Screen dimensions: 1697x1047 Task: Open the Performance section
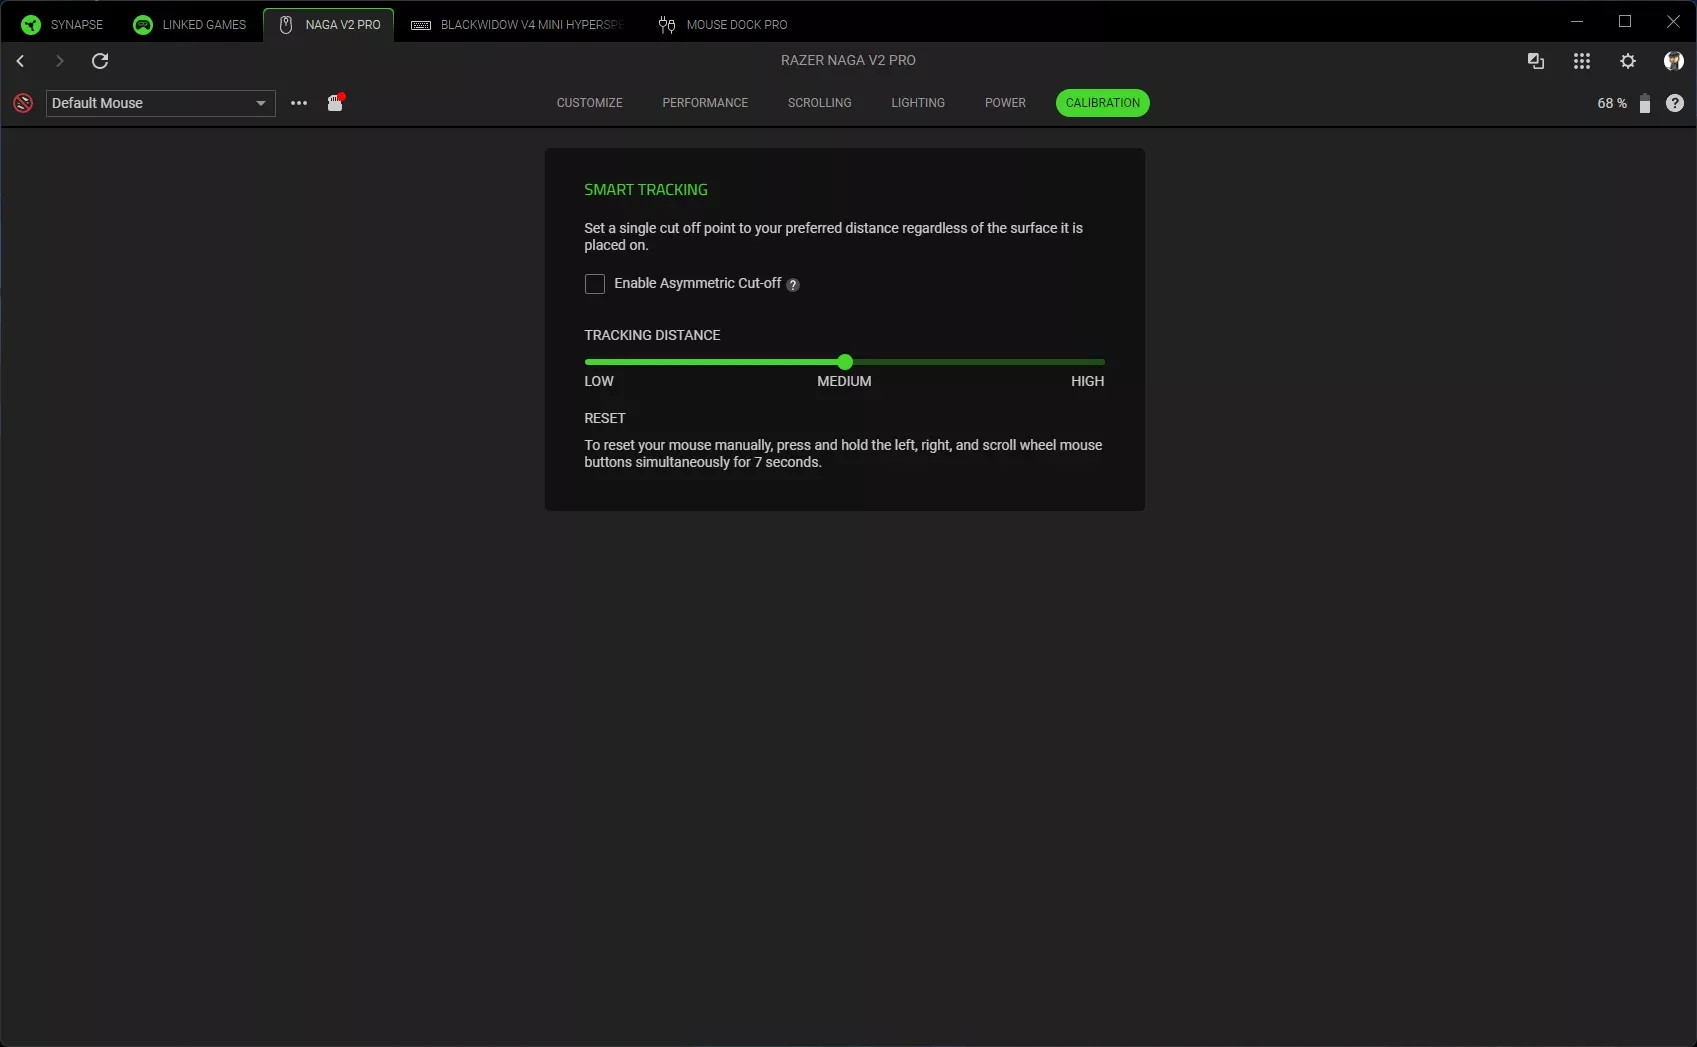[705, 103]
